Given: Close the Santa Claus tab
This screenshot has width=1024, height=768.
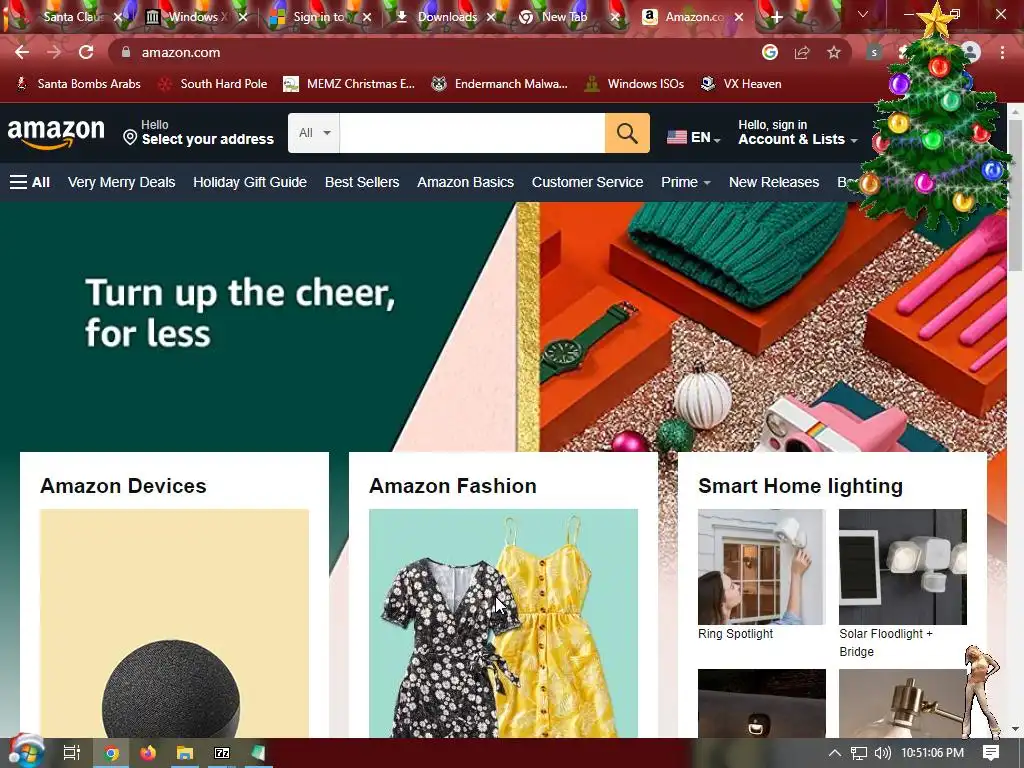Looking at the screenshot, I should point(118,18).
